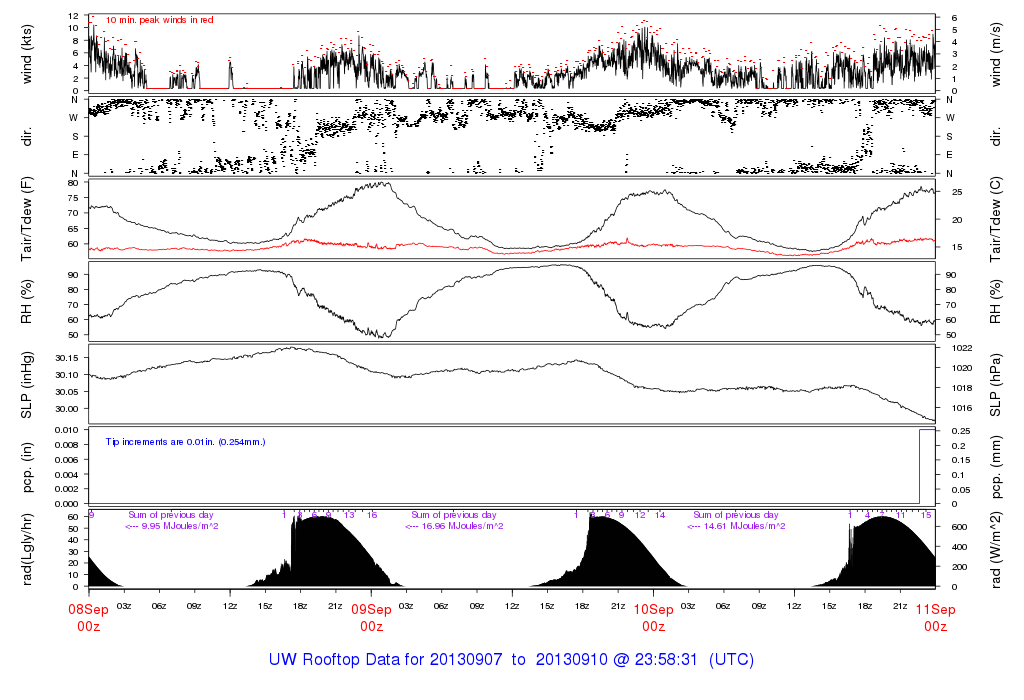Click the '600' value on W/m^2 axis
Viewport: 1024px width, 700px height.
coord(959,527)
